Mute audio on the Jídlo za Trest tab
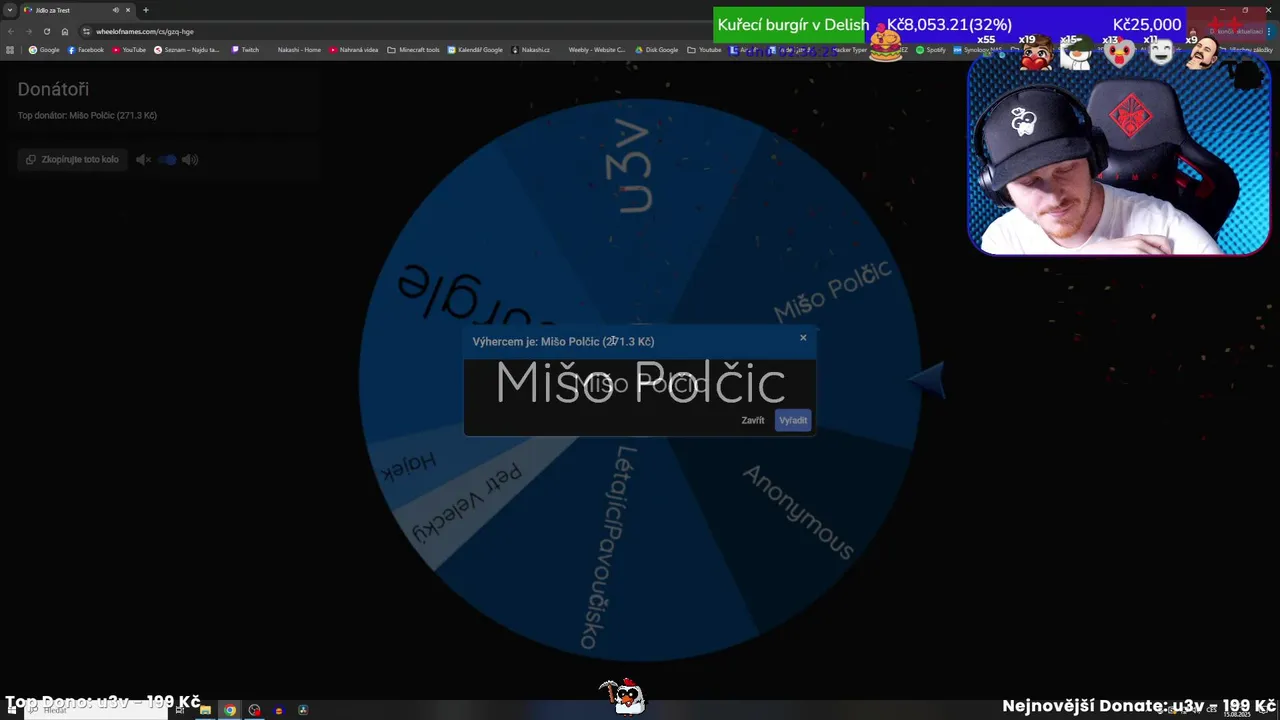Screen dimensions: 1280x720 (x=116, y=10)
